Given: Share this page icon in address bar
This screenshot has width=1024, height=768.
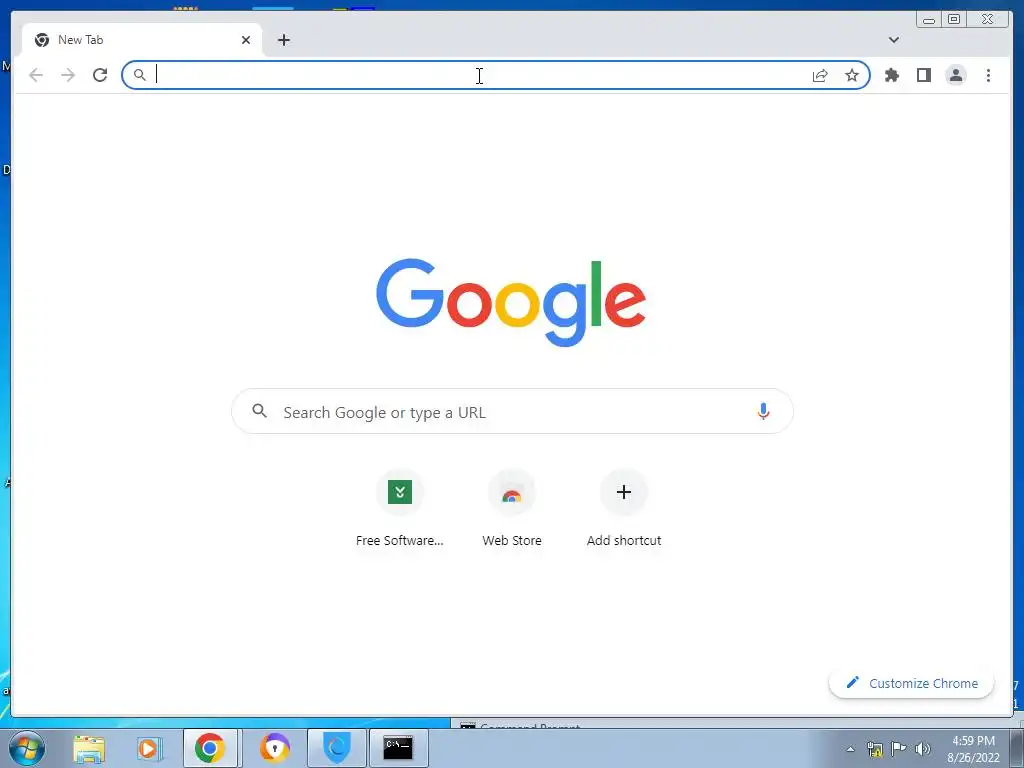Looking at the screenshot, I should 820,75.
